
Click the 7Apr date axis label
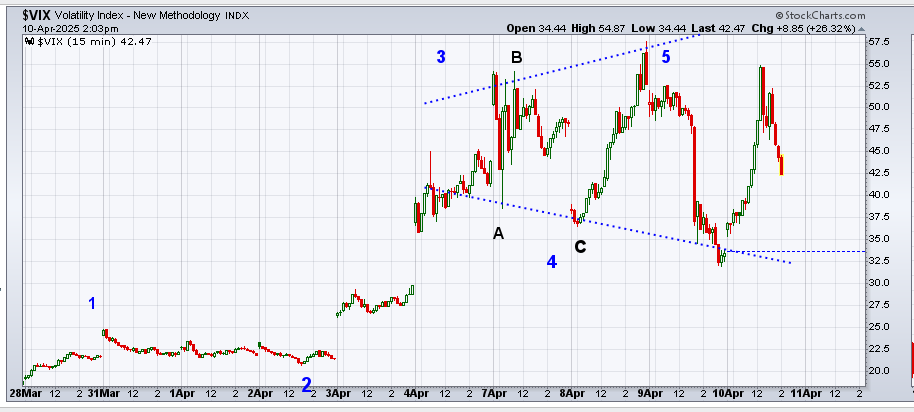(494, 394)
